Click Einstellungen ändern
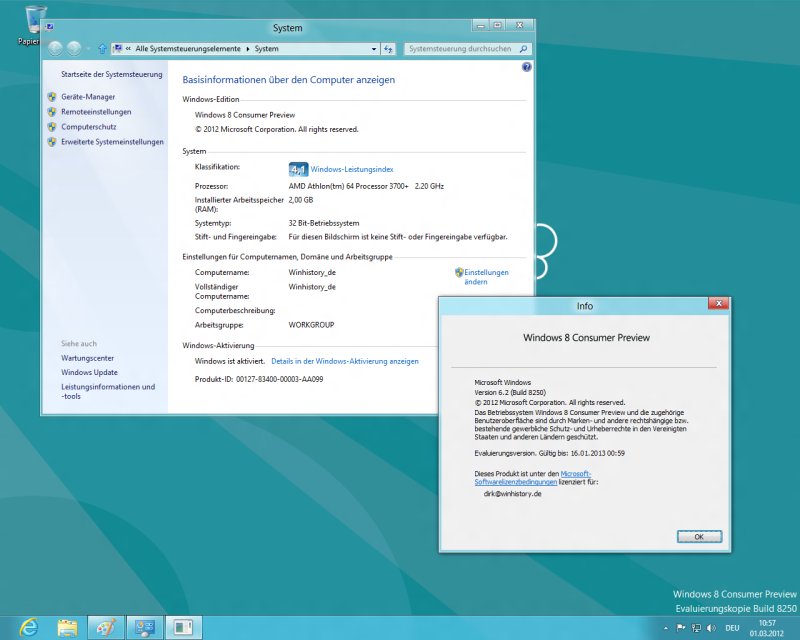 point(486,277)
